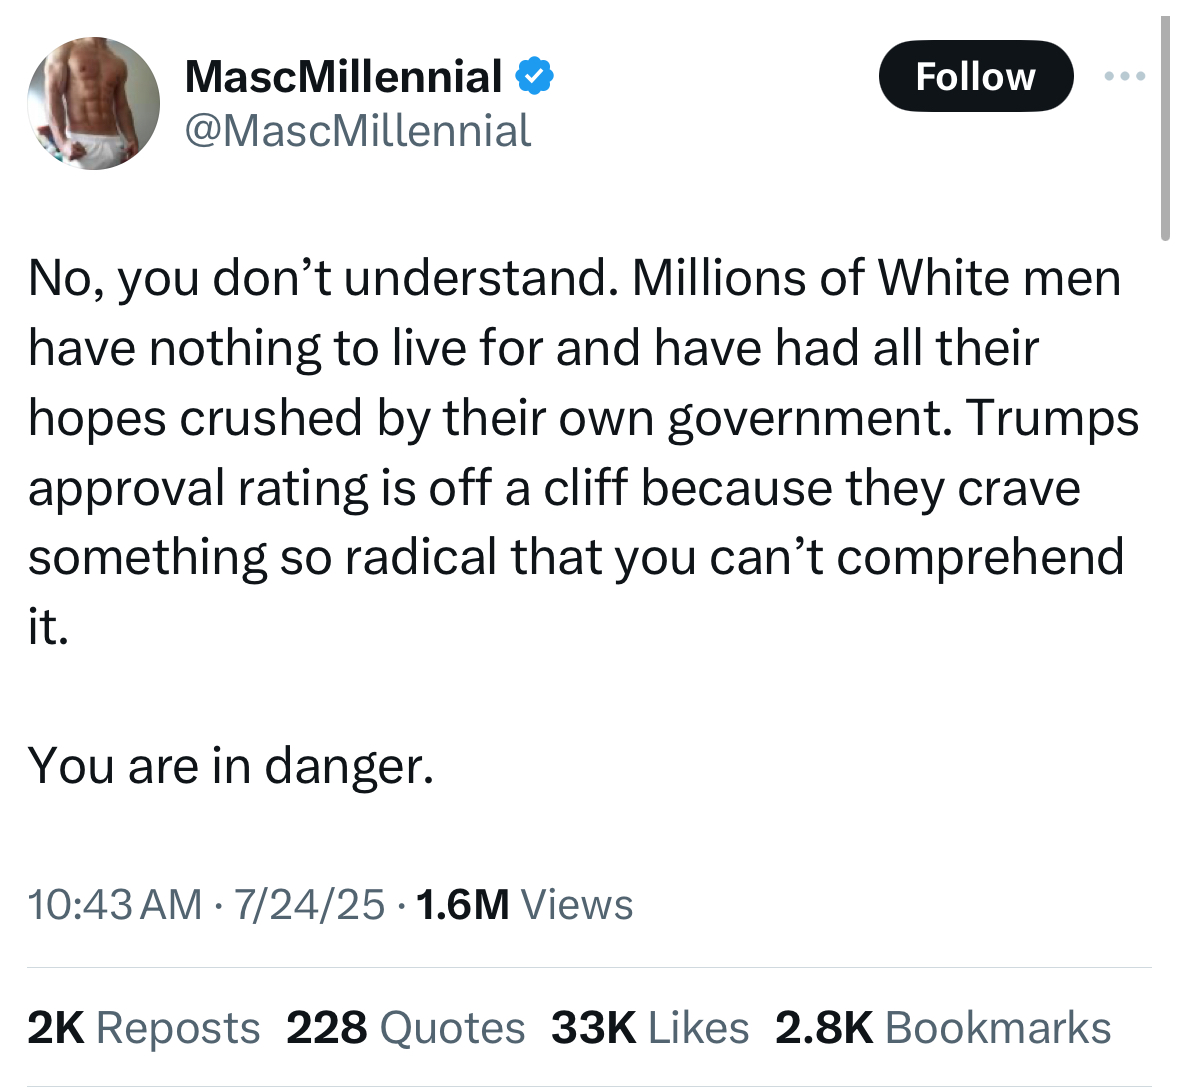Click the @MascMillennial handle
This screenshot has width=1179, height=1092.
click(358, 131)
